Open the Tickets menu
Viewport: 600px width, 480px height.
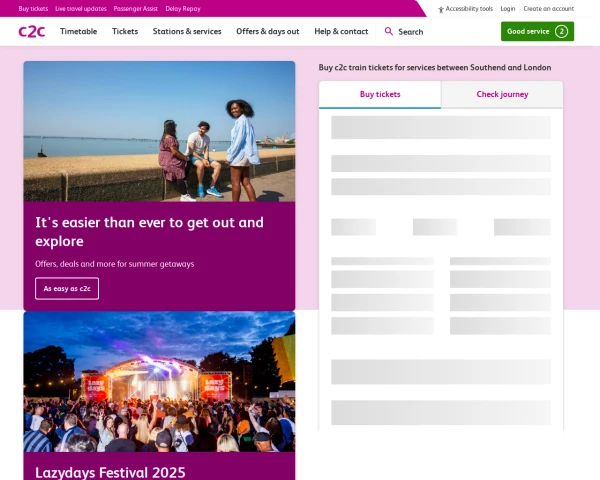[x=125, y=31]
